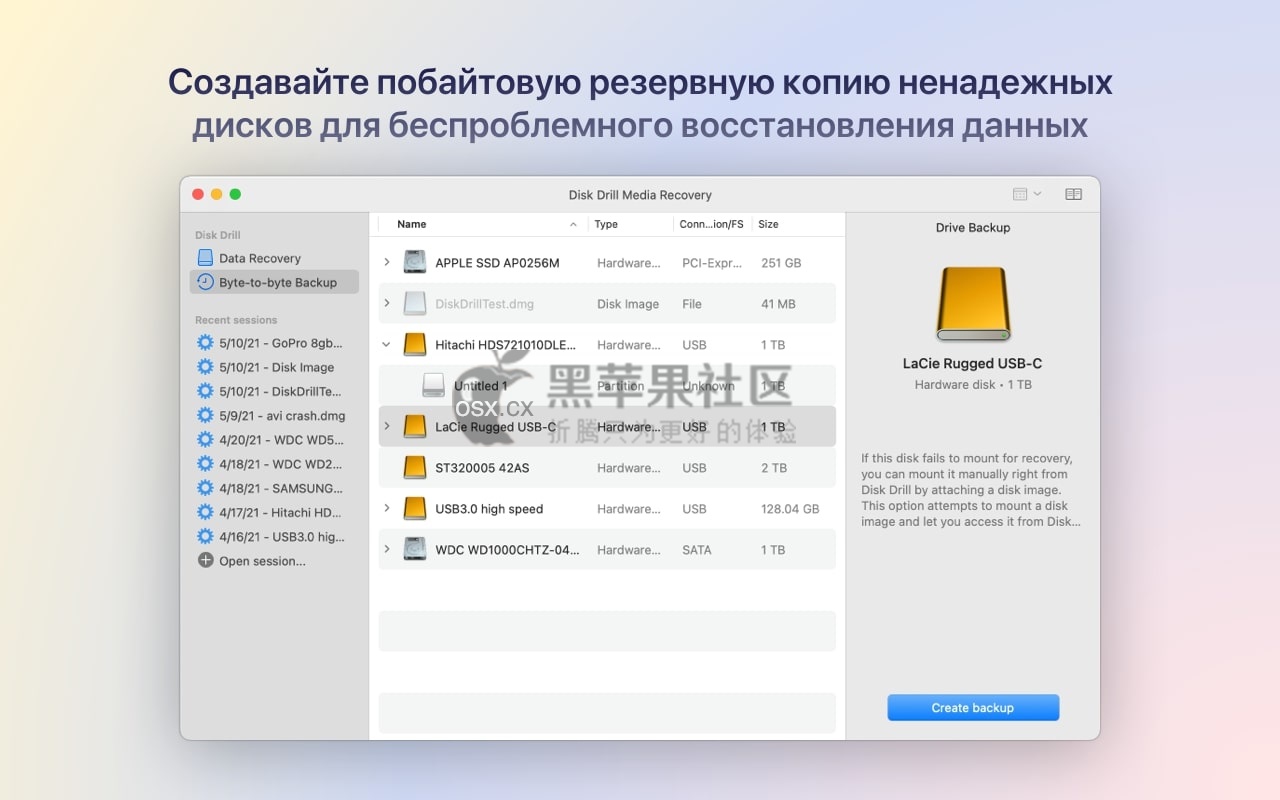
Task: Click large LaCie drive image in Drive Backup
Action: 973,303
